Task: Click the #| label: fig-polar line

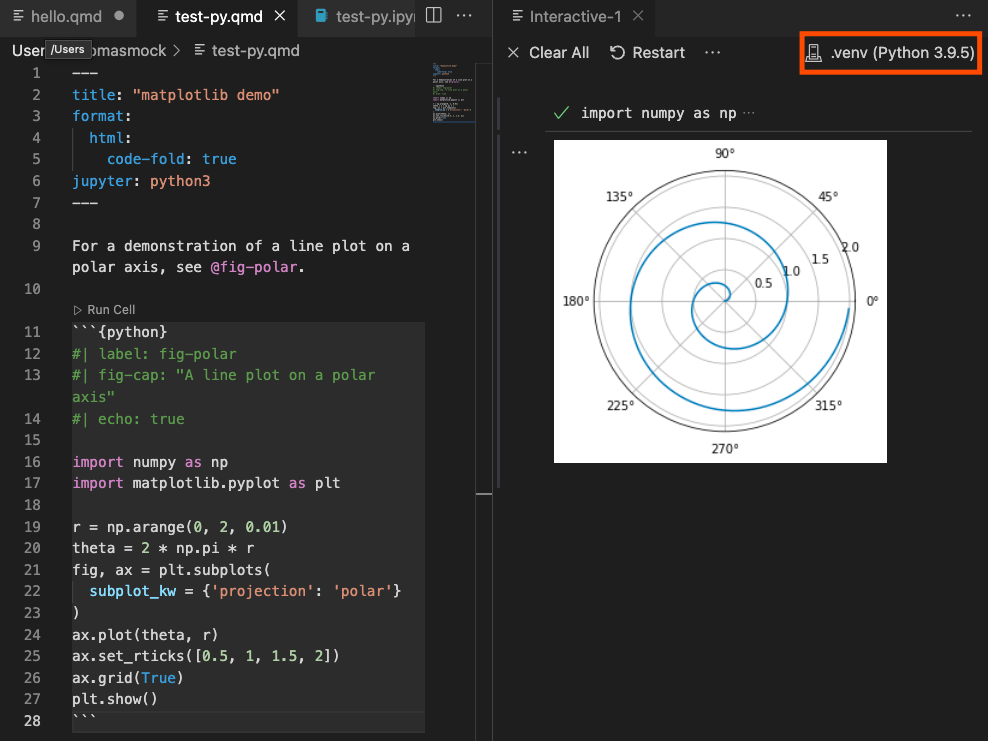Action: click(154, 354)
